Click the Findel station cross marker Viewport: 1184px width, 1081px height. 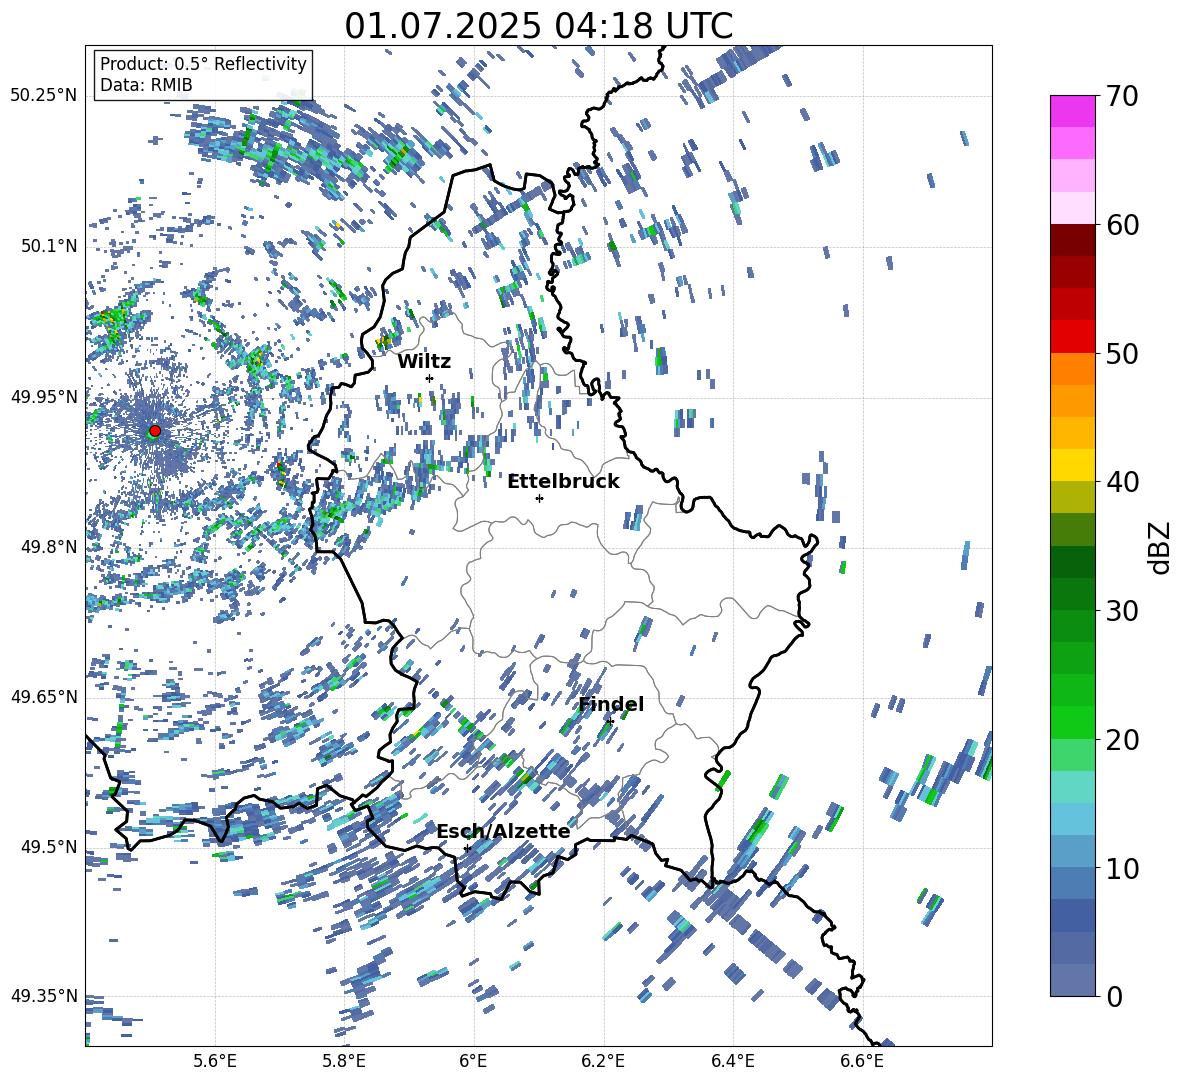[x=610, y=722]
